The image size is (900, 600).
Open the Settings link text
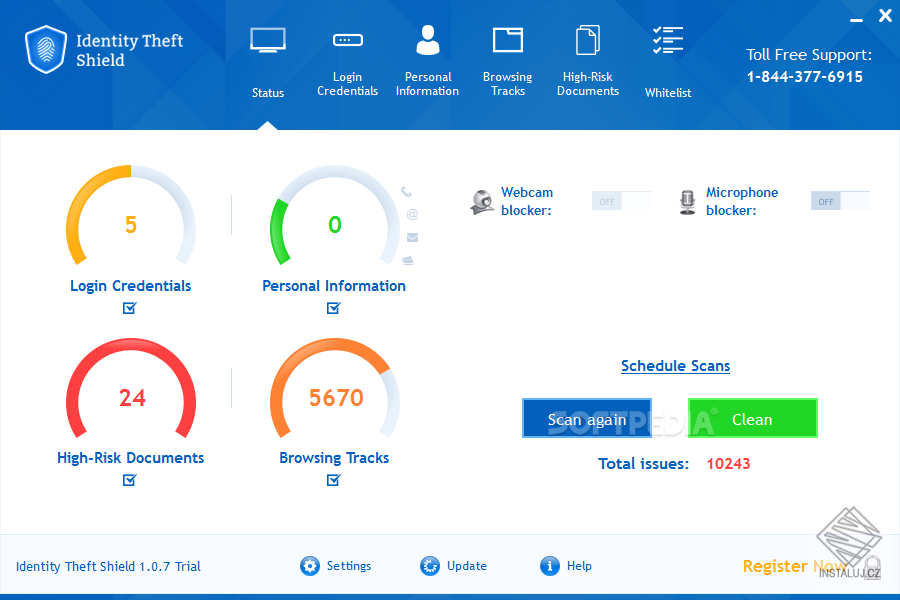point(349,566)
